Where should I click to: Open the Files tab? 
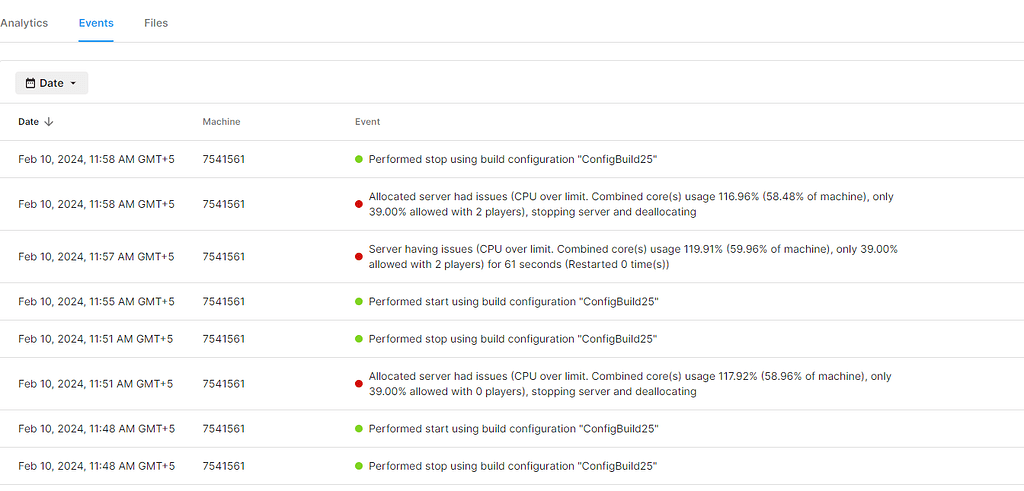[x=156, y=23]
